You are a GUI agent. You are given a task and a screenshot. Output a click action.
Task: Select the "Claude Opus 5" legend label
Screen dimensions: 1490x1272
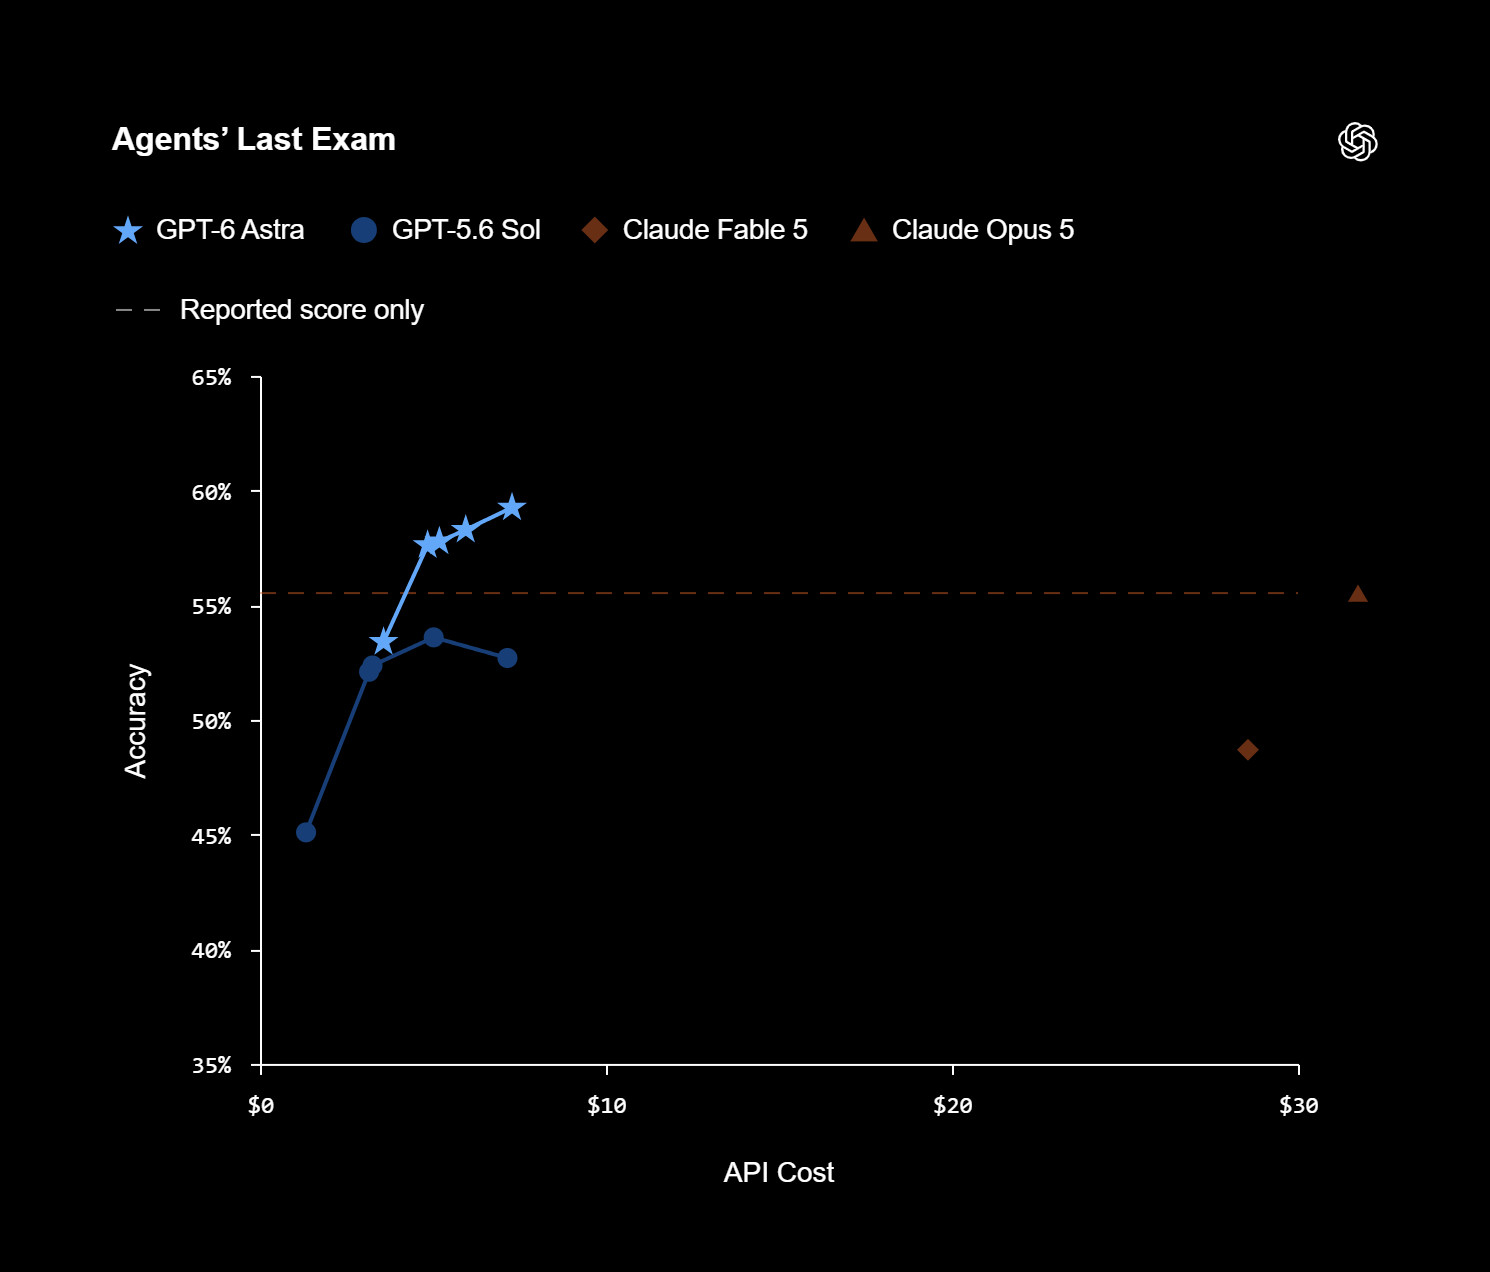(x=983, y=230)
